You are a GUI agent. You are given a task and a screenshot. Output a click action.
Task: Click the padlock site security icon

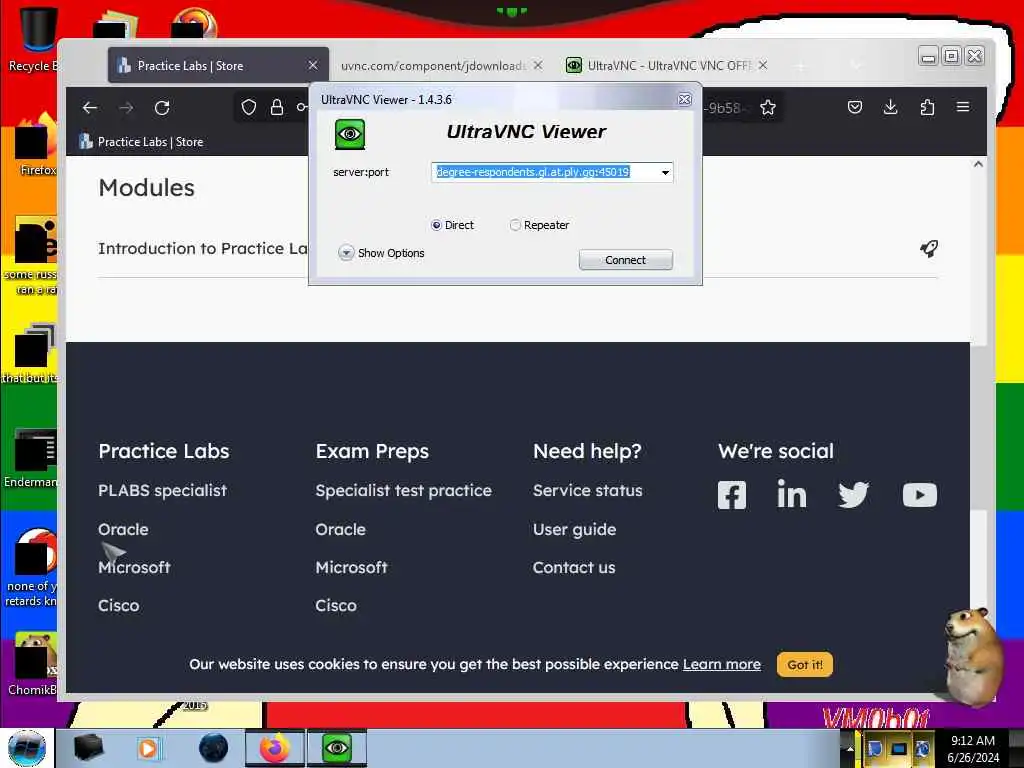(277, 107)
